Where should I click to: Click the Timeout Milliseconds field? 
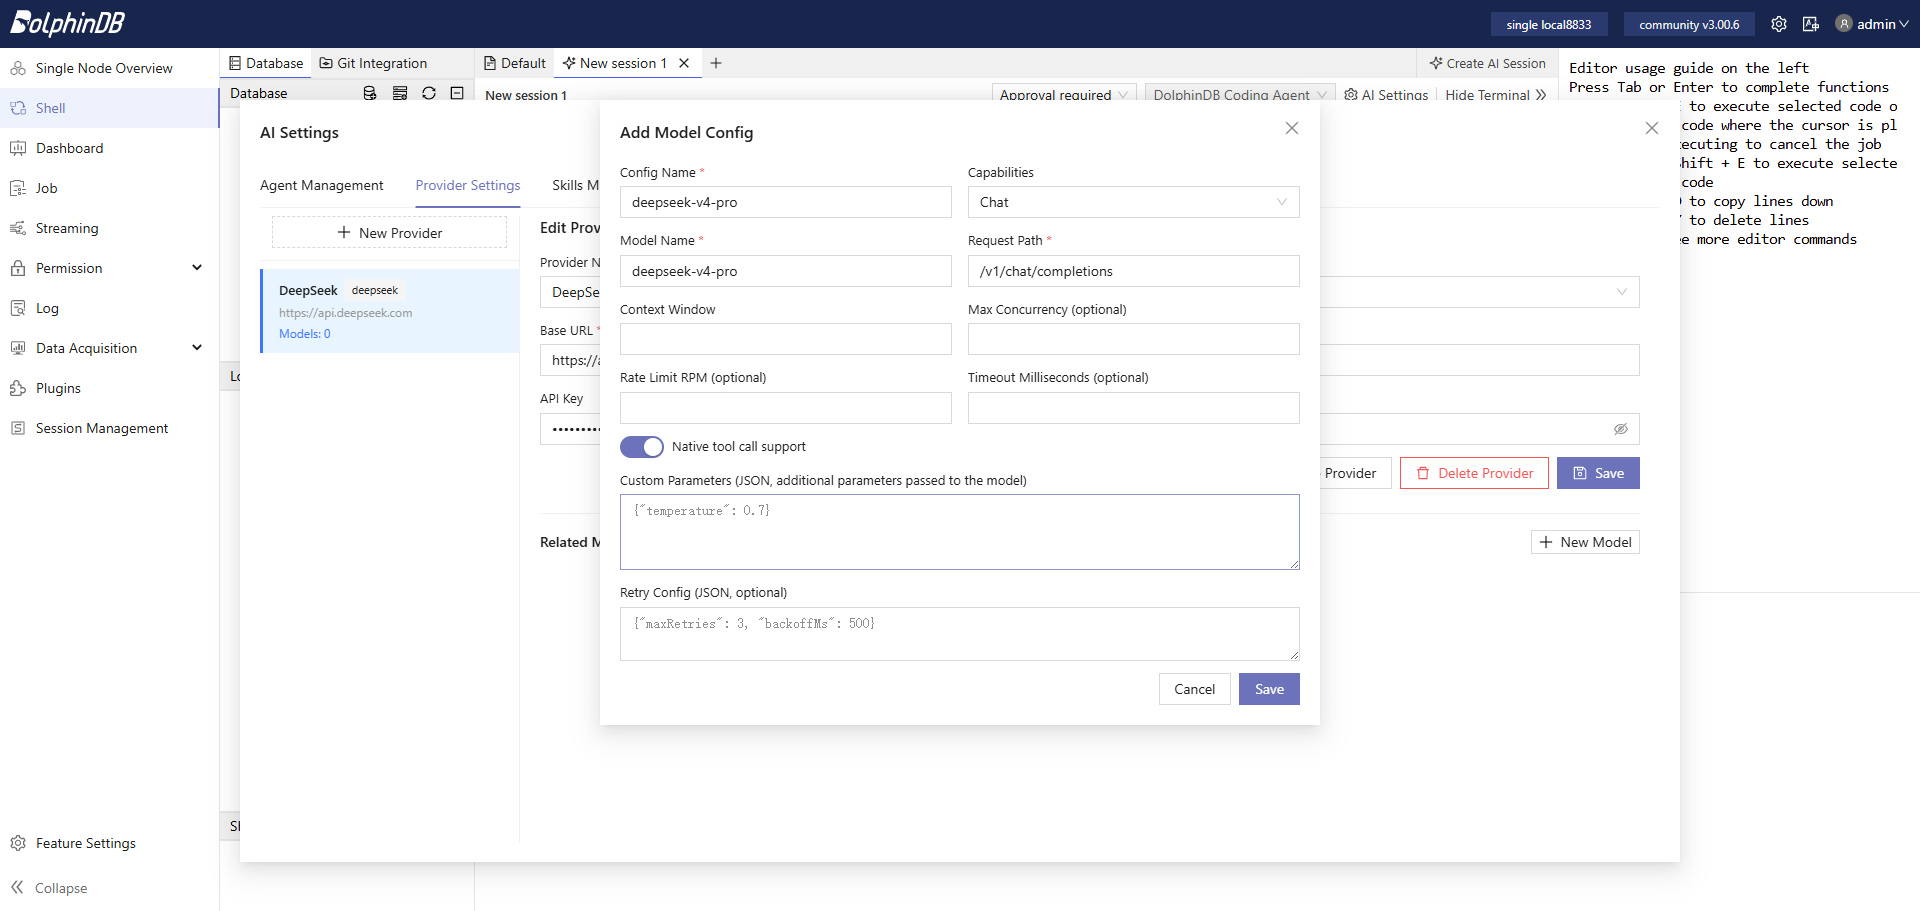point(1134,408)
